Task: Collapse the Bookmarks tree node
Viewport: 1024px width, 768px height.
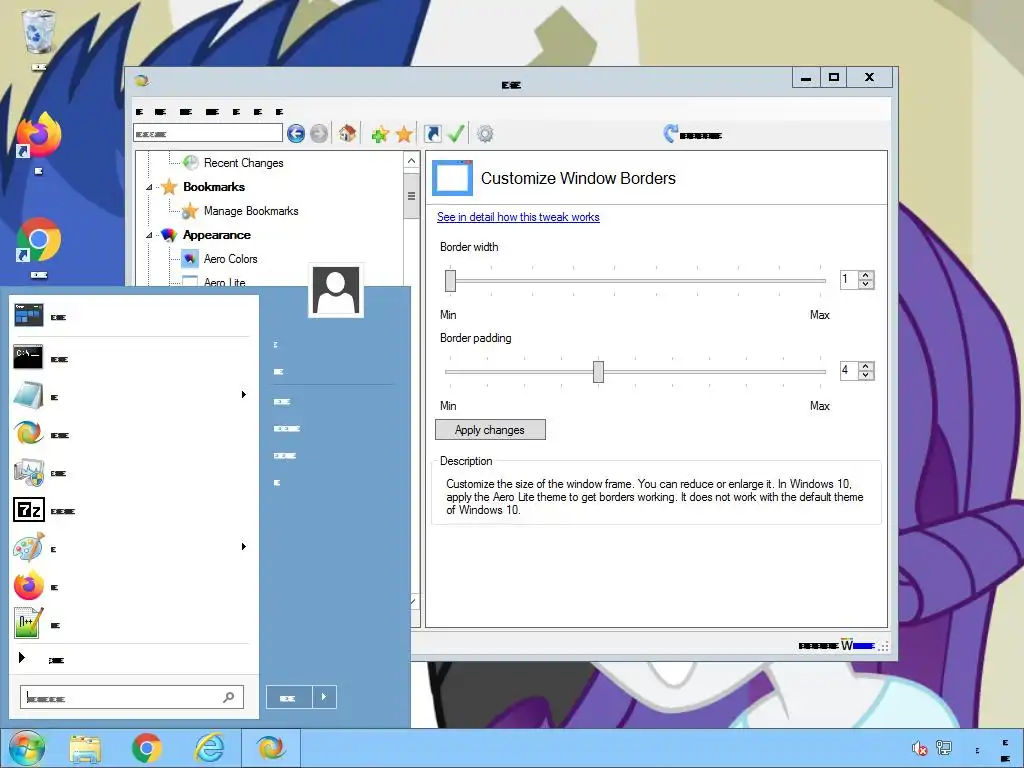Action: (150, 187)
